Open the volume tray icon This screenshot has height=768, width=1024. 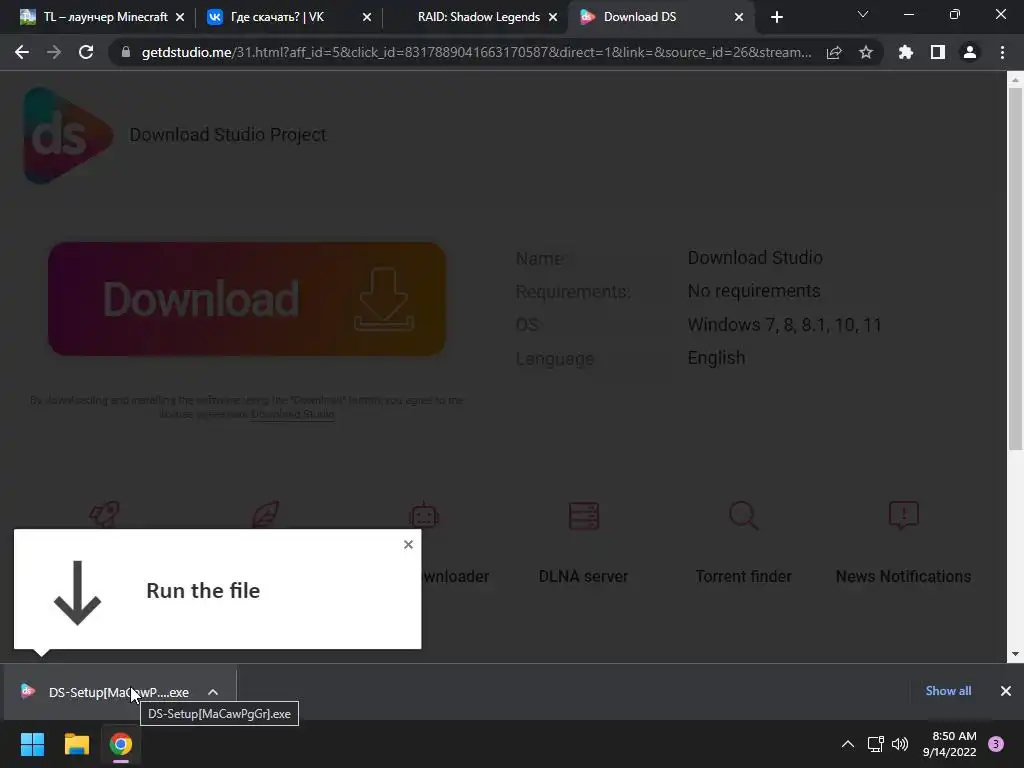(x=900, y=744)
